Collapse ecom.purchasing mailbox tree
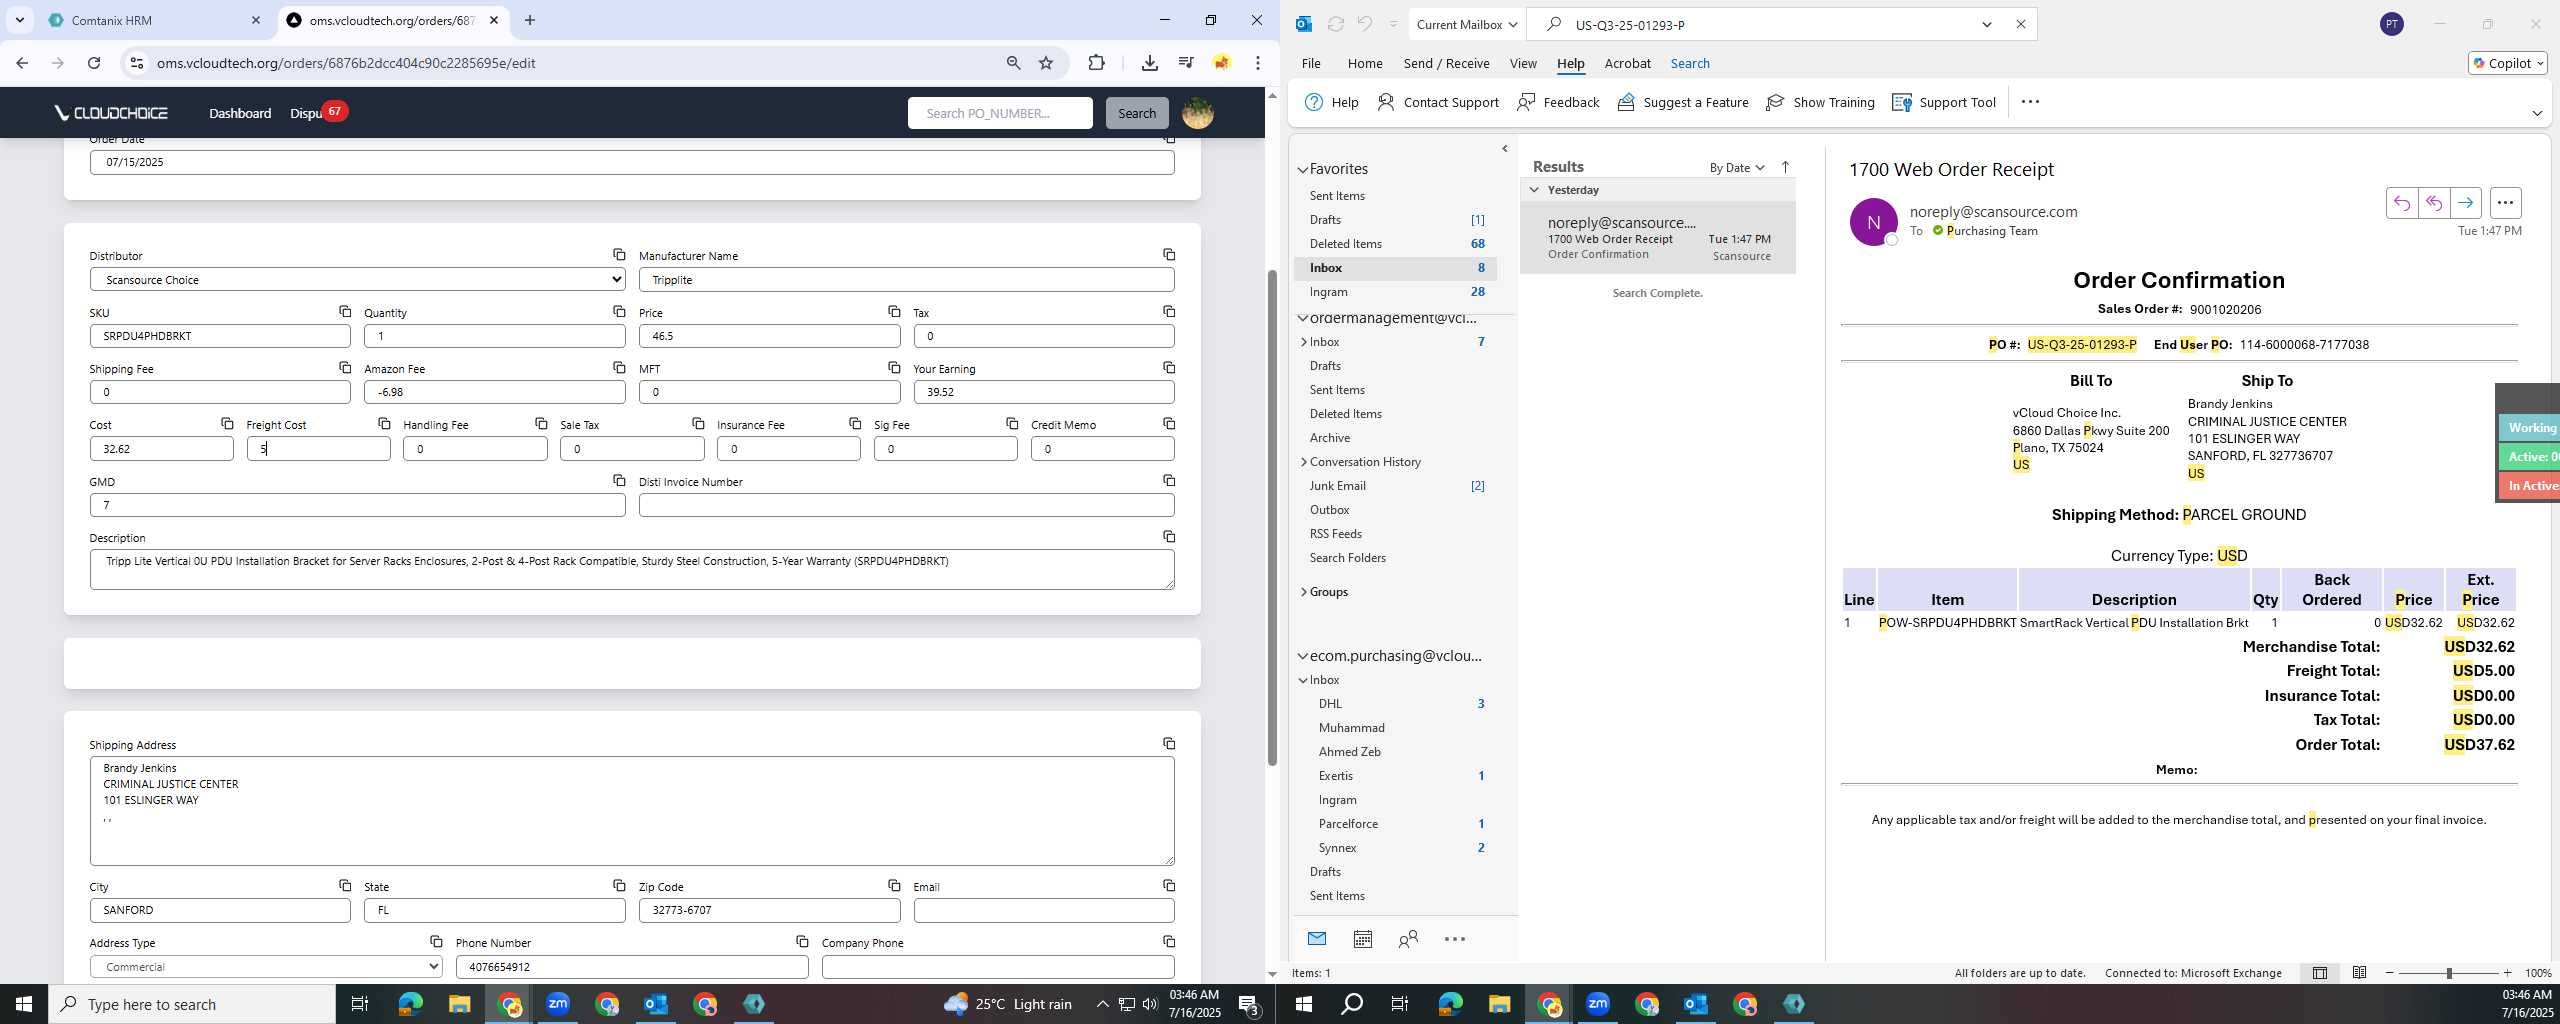This screenshot has width=2560, height=1024. point(1303,657)
